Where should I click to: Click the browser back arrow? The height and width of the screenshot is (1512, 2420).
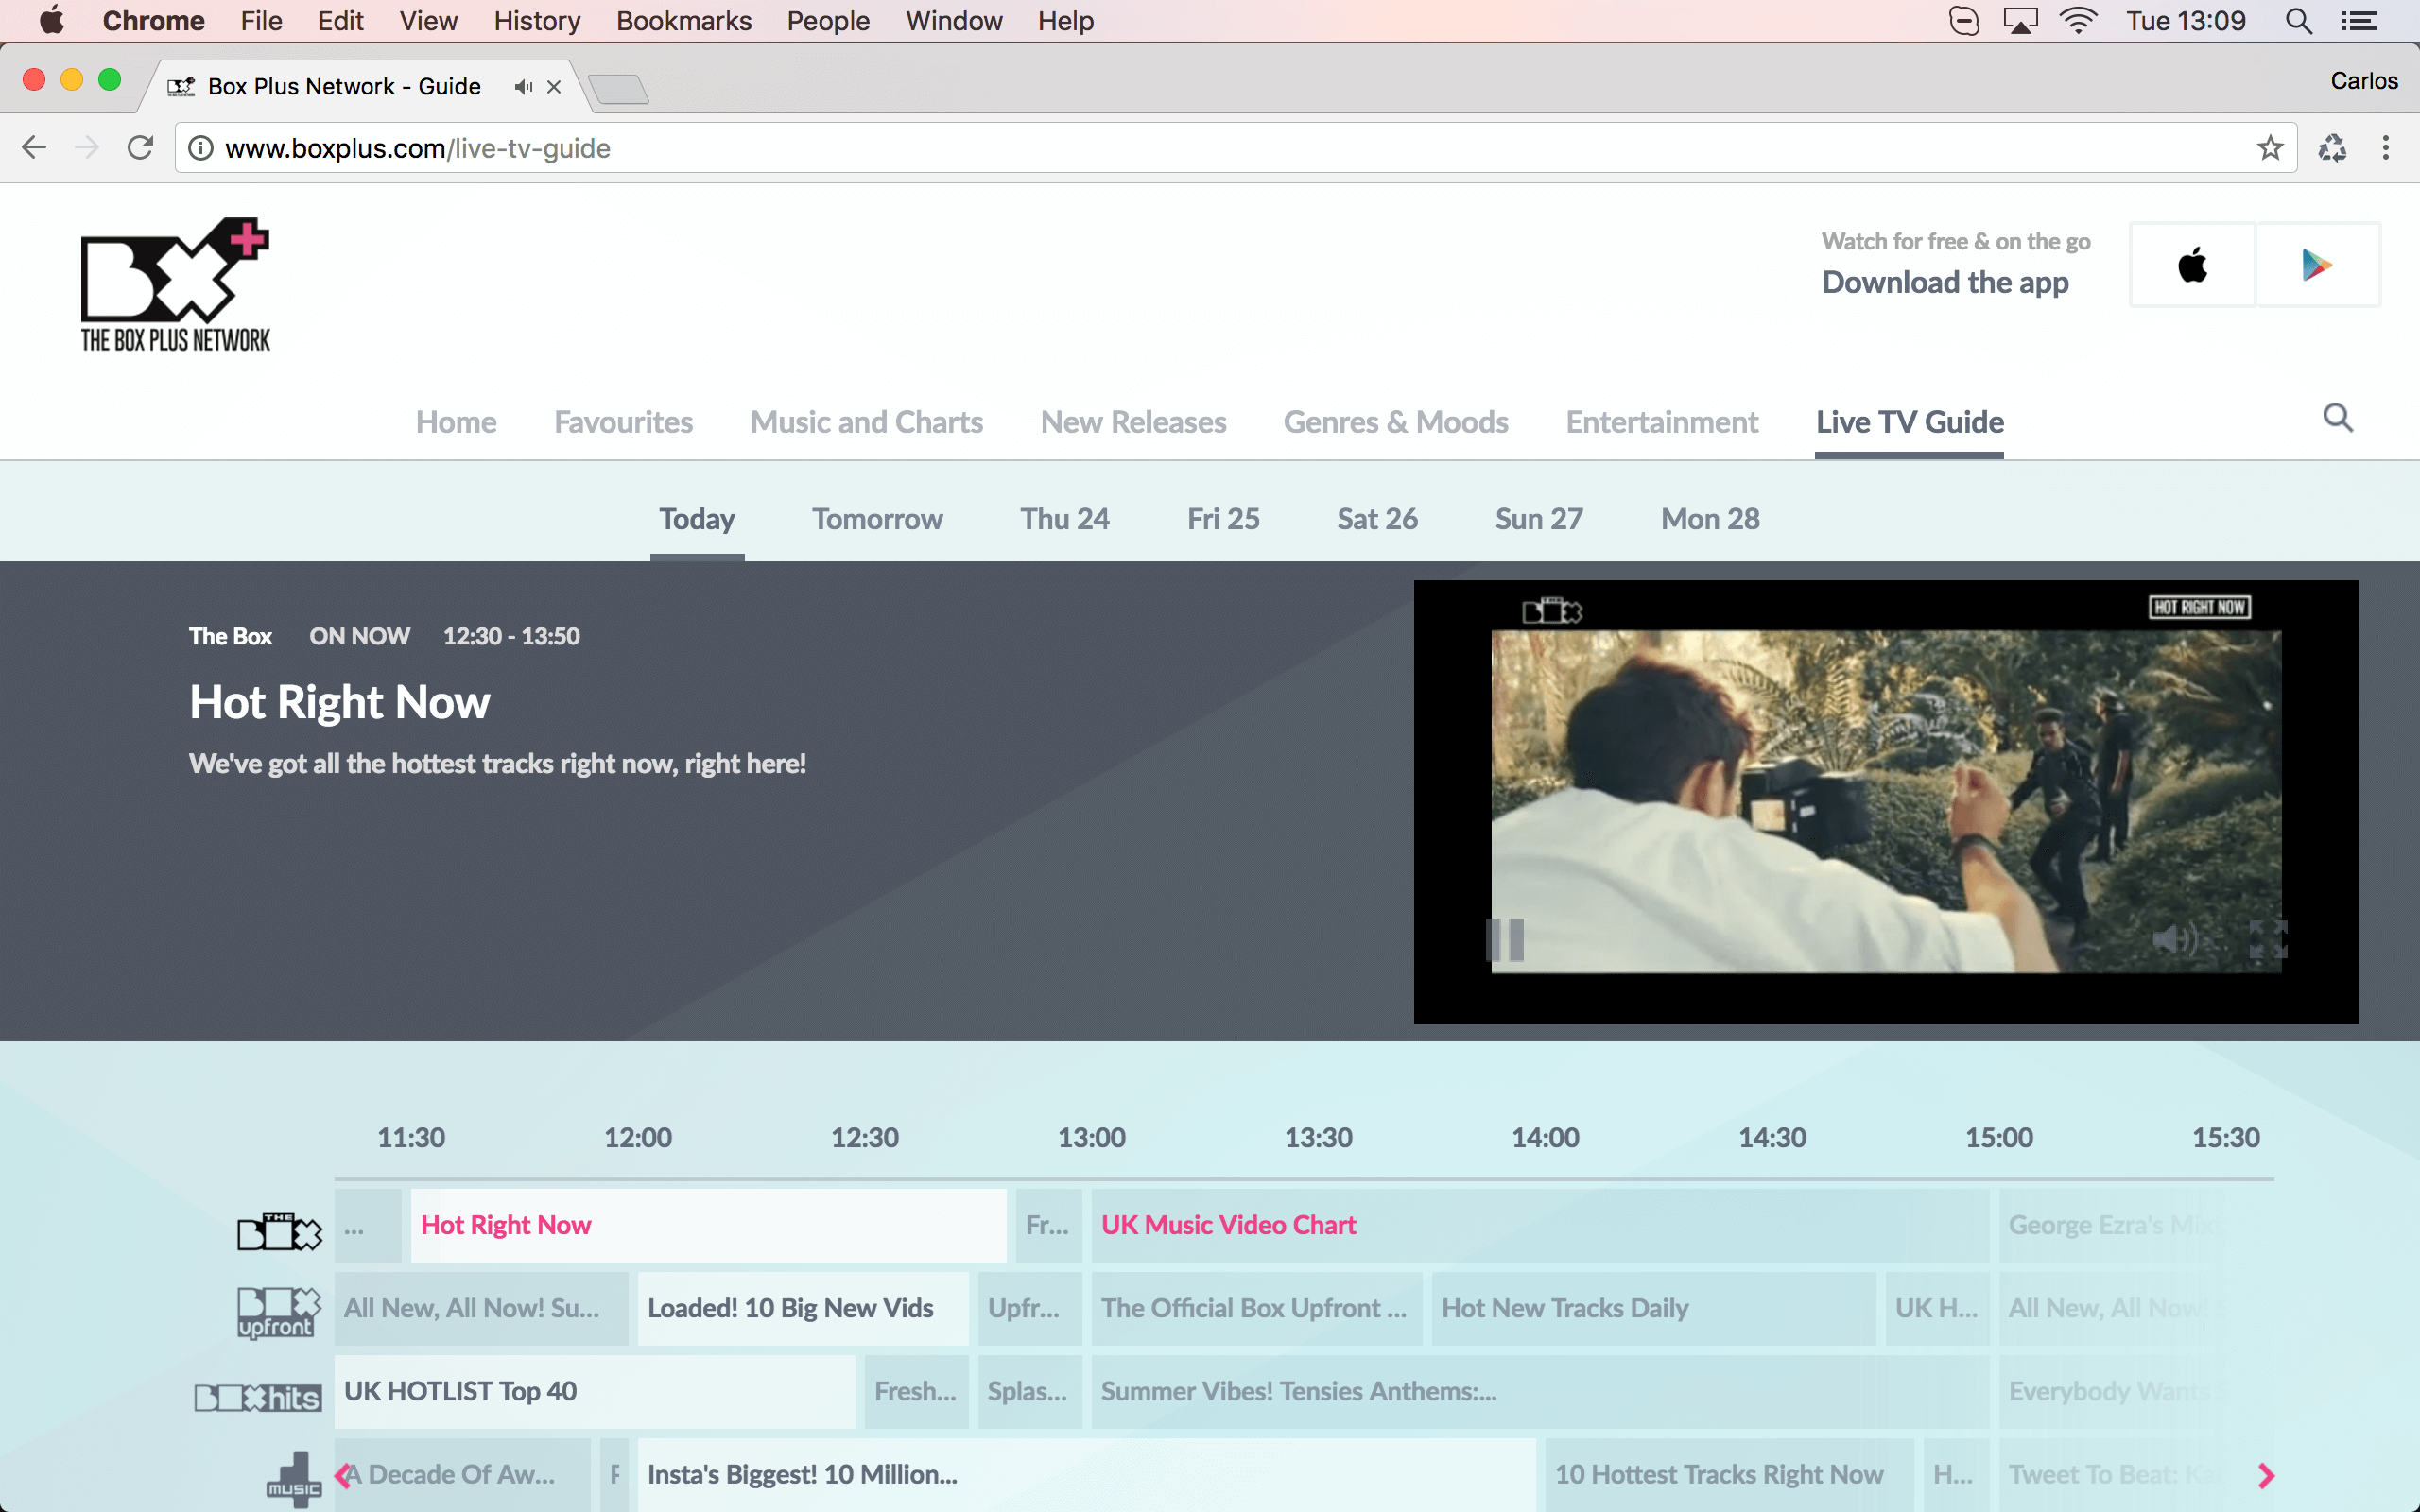pyautogui.click(x=34, y=148)
